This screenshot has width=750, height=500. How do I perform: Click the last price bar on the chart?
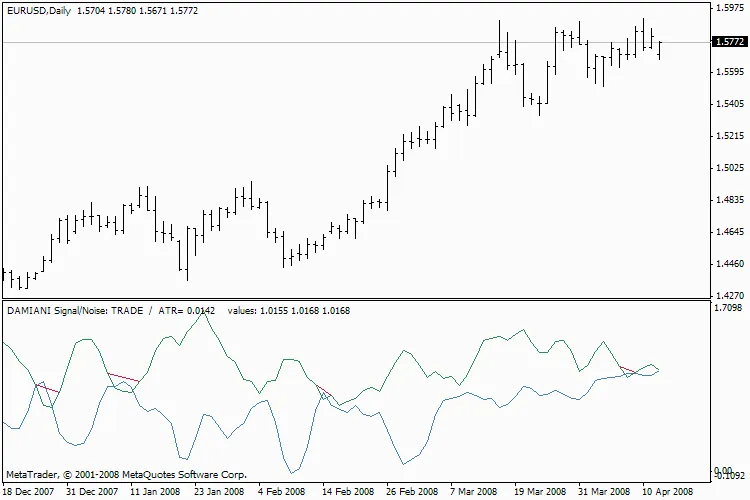(659, 50)
